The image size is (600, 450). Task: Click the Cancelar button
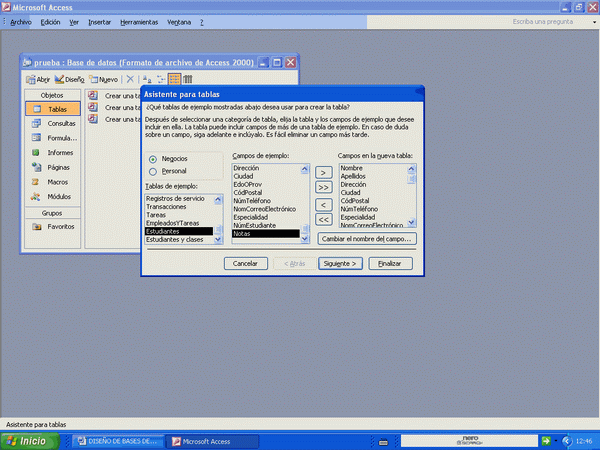pos(246,263)
